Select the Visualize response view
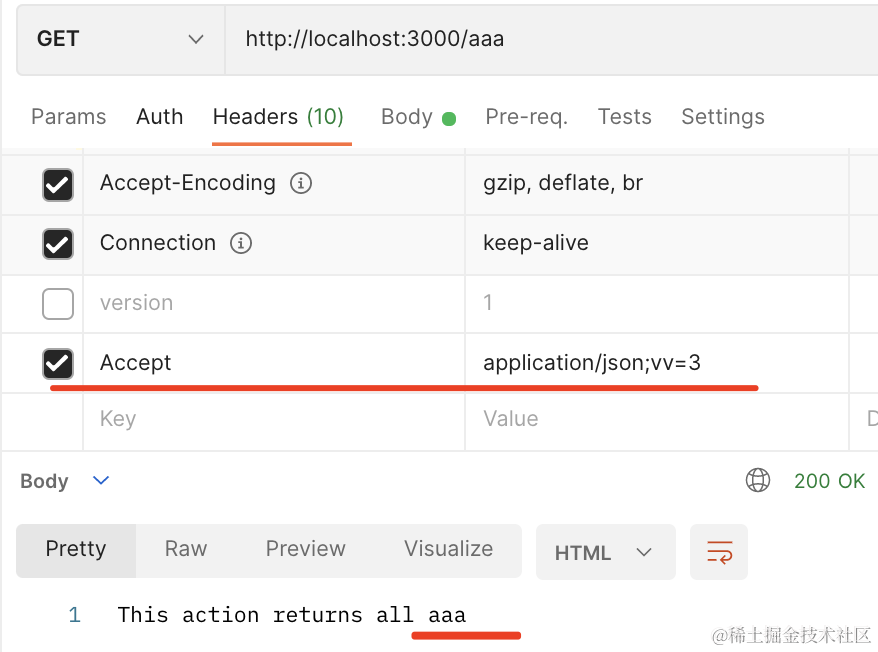 [448, 549]
